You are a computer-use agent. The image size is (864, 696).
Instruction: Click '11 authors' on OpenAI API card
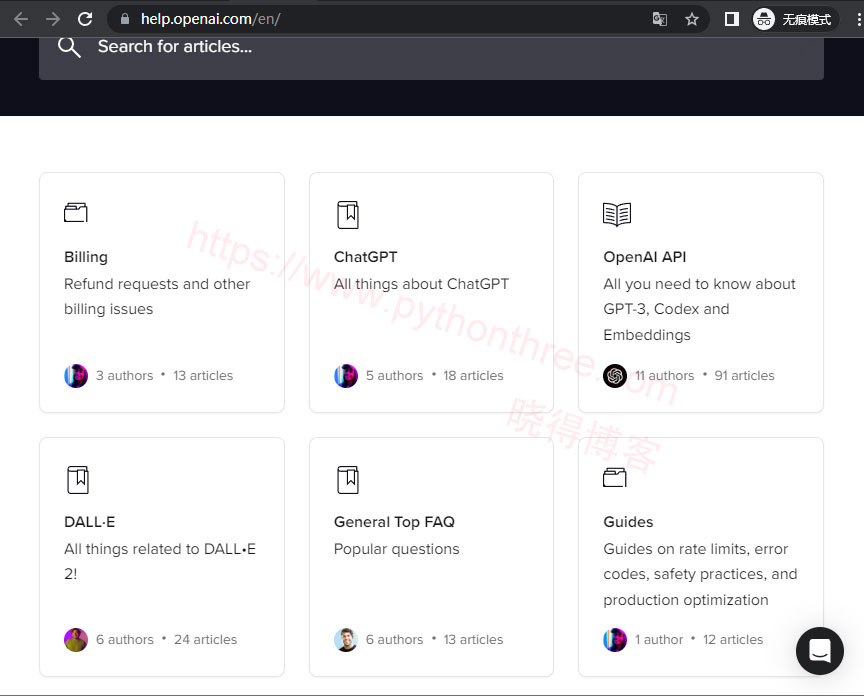coord(665,376)
